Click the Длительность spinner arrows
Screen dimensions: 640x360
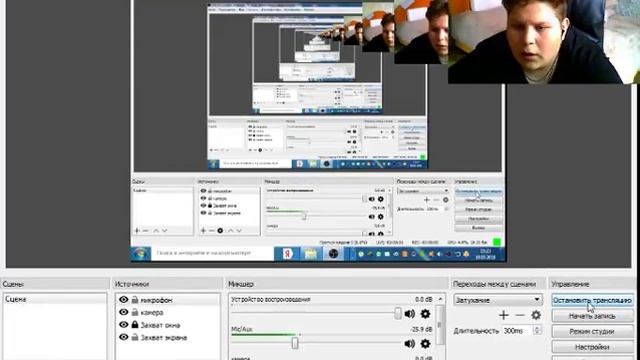coord(538,331)
